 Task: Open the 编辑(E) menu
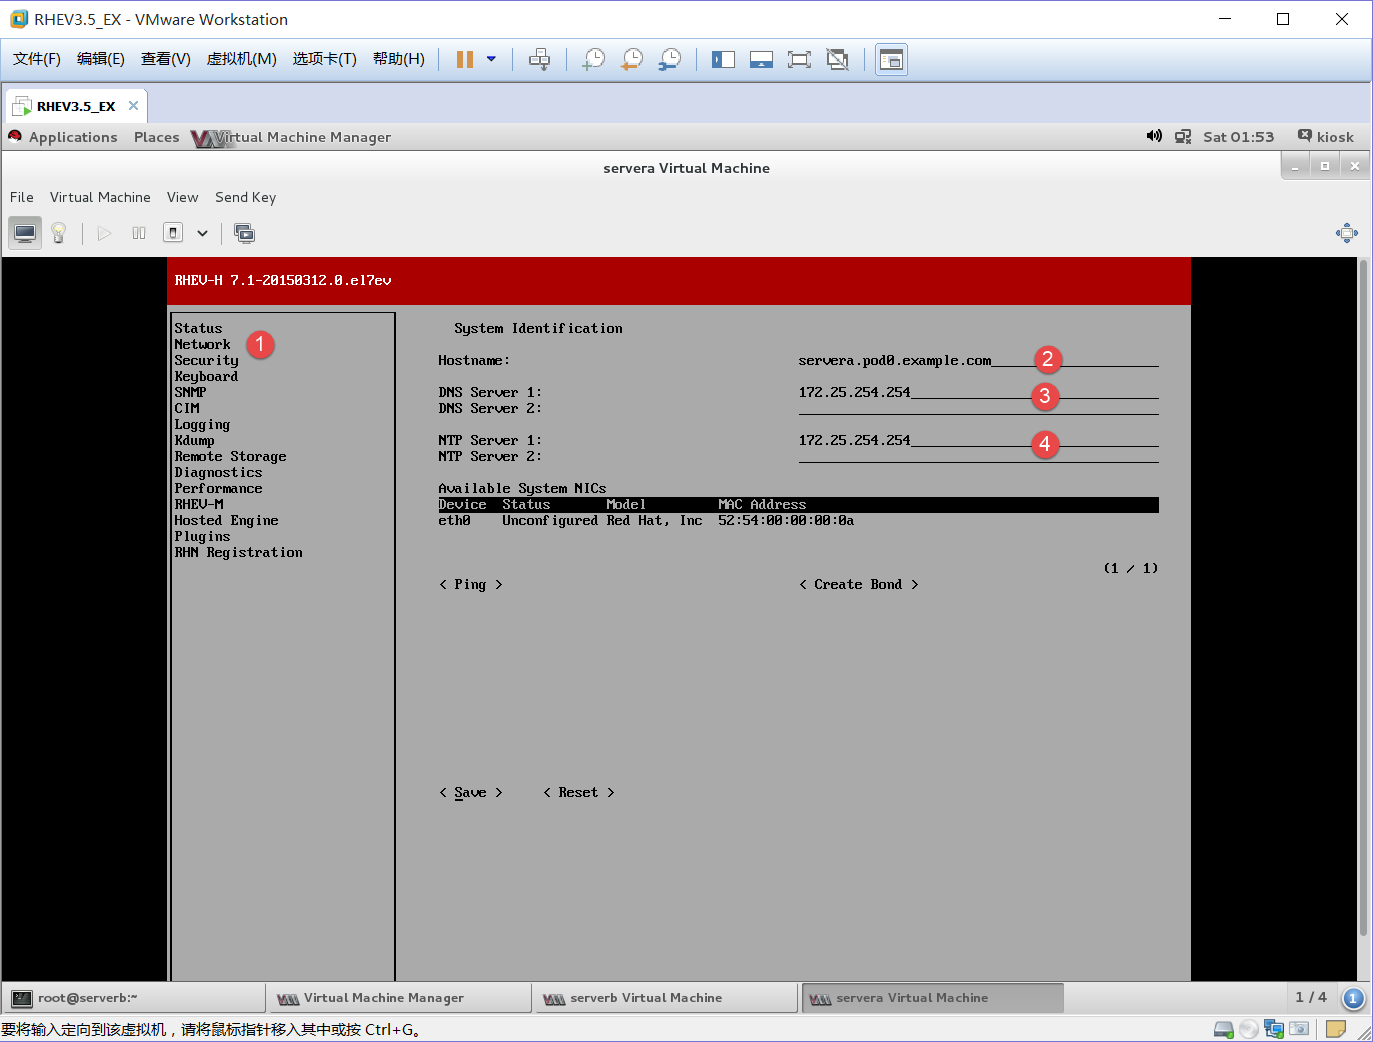click(101, 59)
